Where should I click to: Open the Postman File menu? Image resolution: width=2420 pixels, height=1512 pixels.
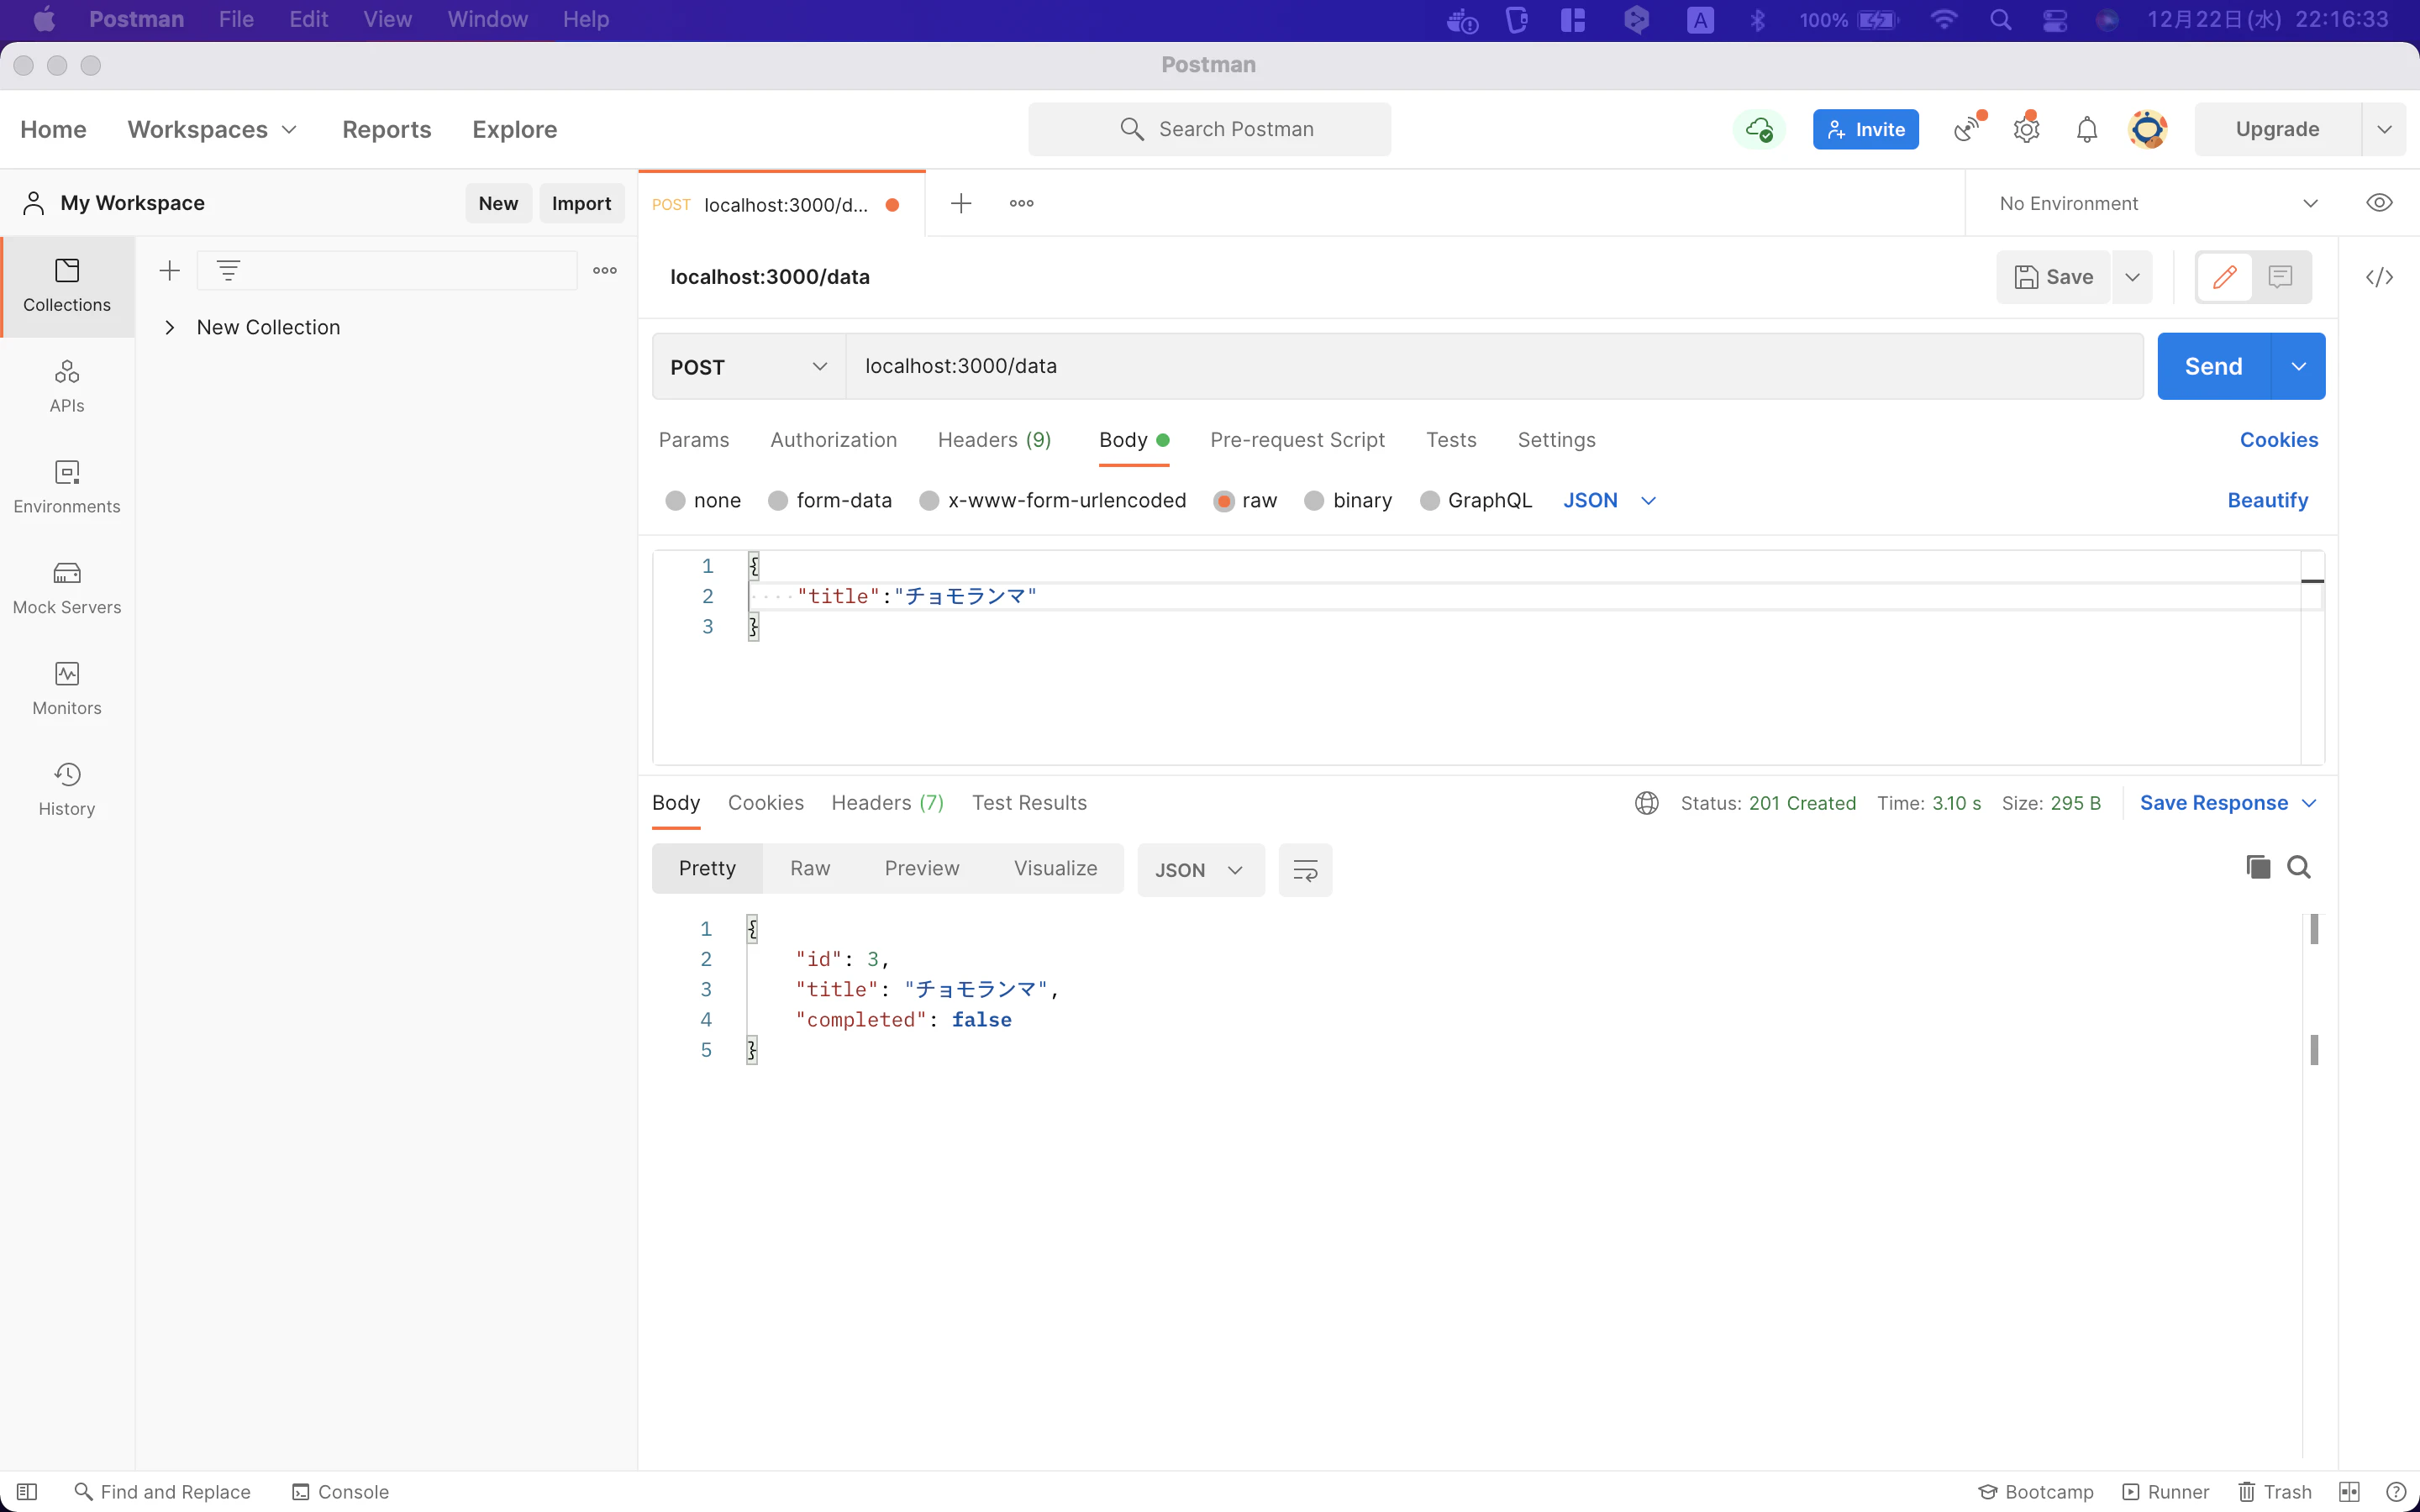[236, 19]
